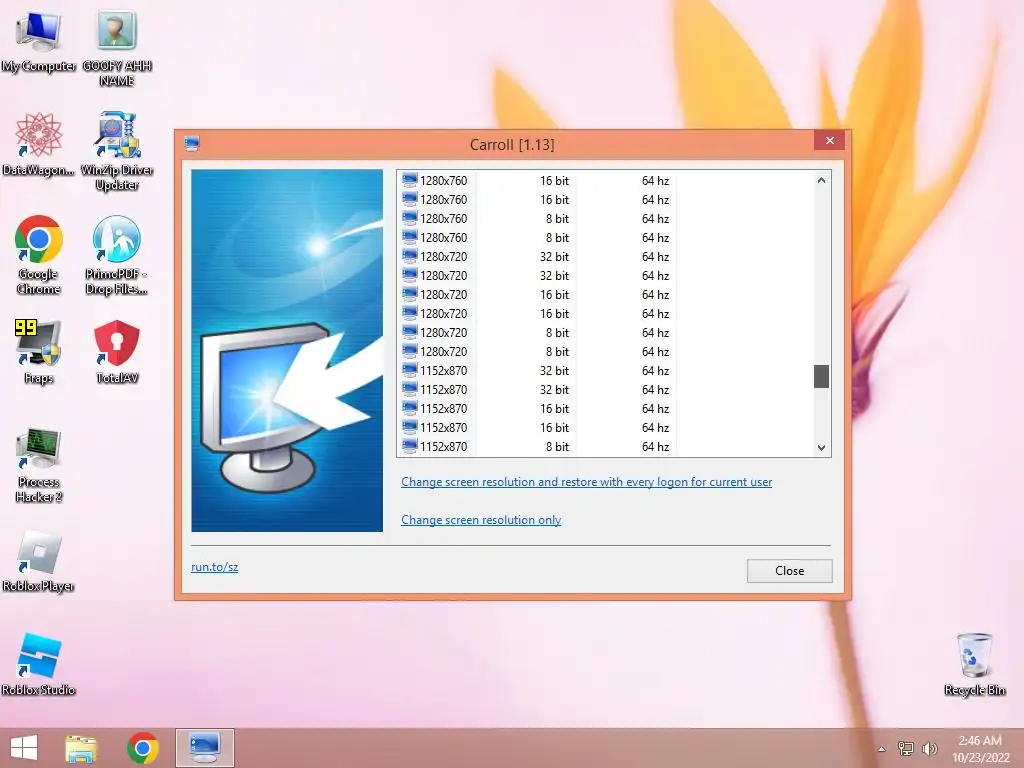The image size is (1024, 768).
Task: Open the GOOFY AHH NAME user folder icon
Action: (117, 47)
